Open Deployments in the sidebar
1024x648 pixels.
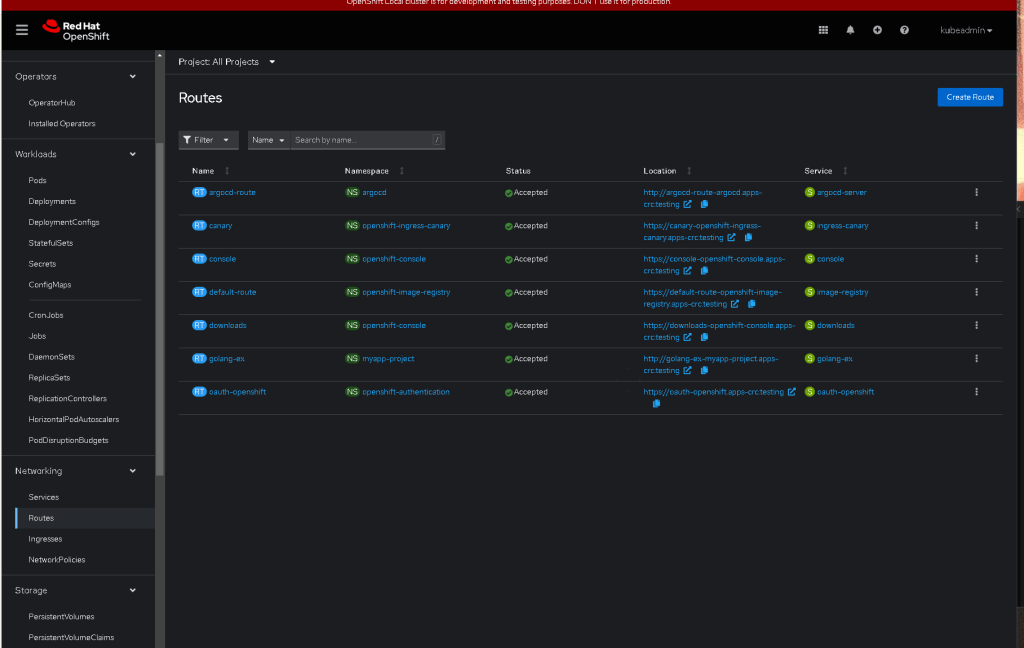(x=52, y=202)
